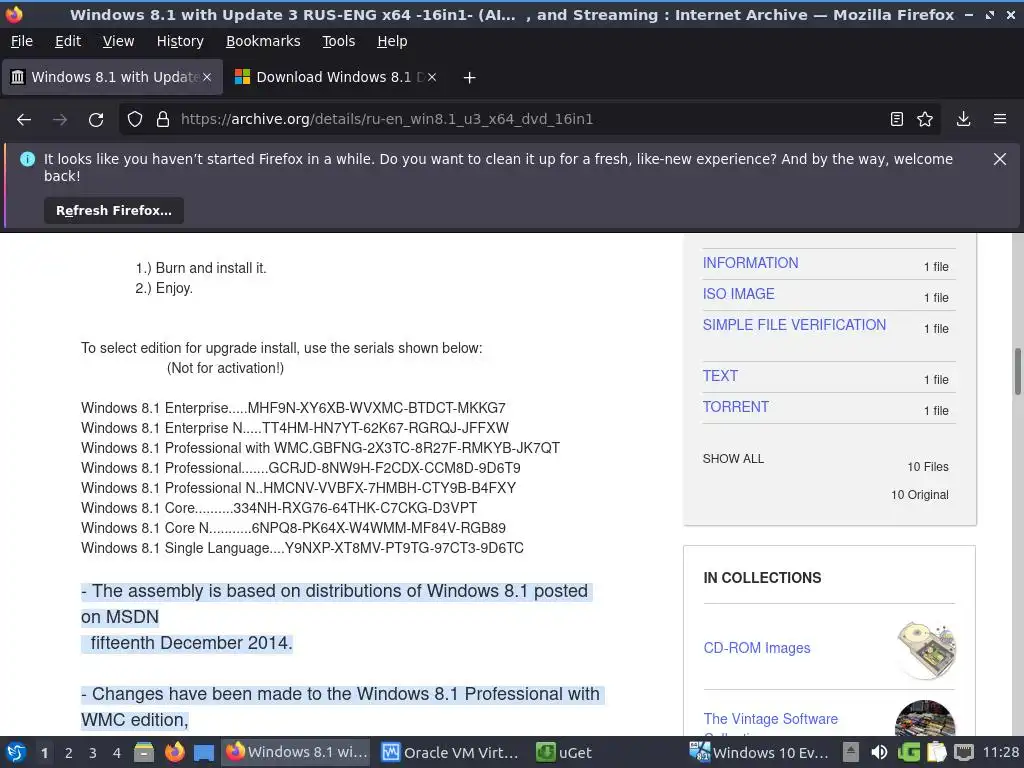Viewport: 1024px width, 768px height.
Task: Go back to the previous page
Action: (24, 120)
